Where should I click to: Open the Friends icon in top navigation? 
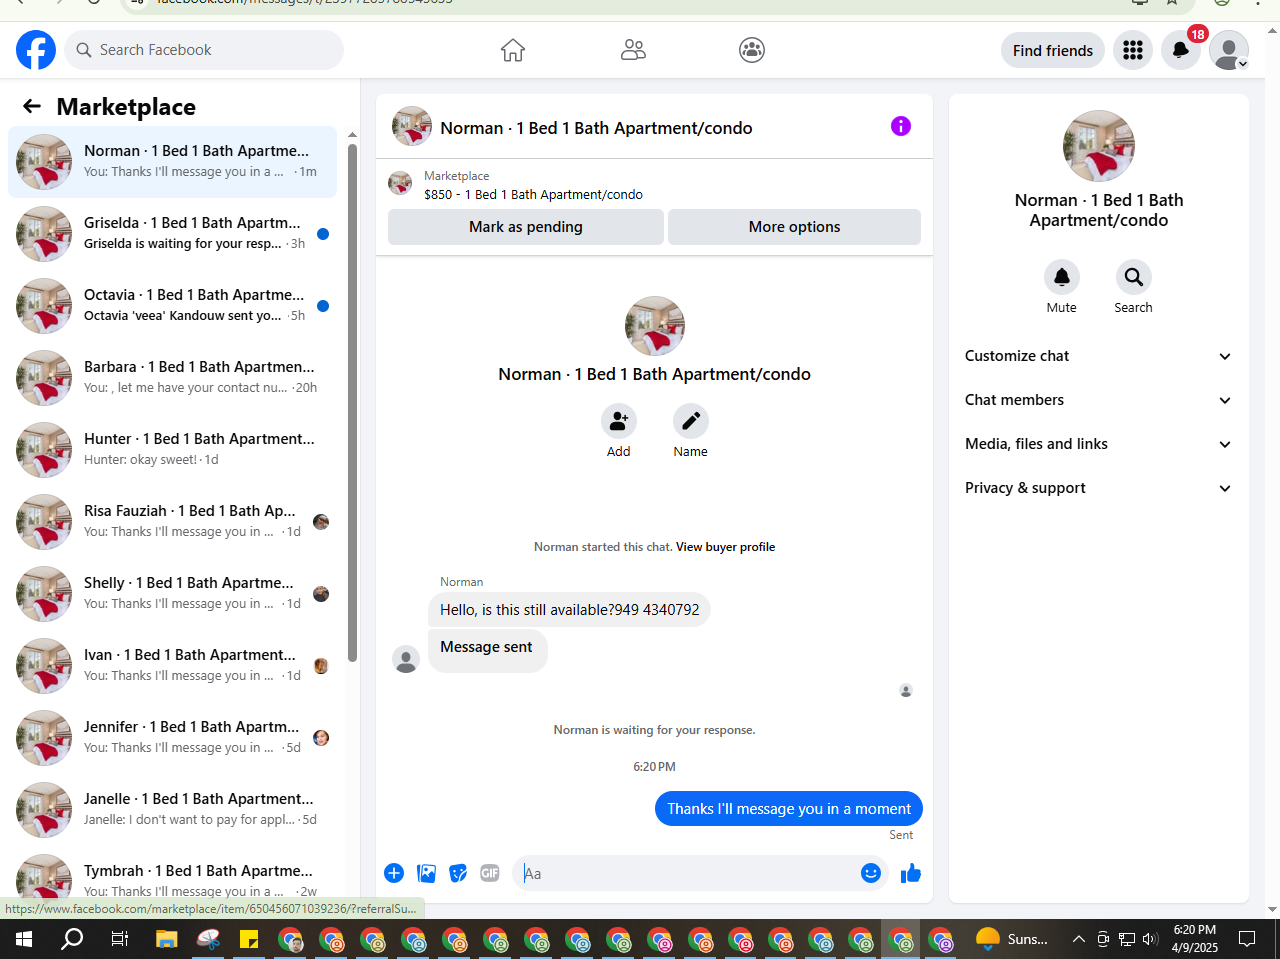[633, 50]
